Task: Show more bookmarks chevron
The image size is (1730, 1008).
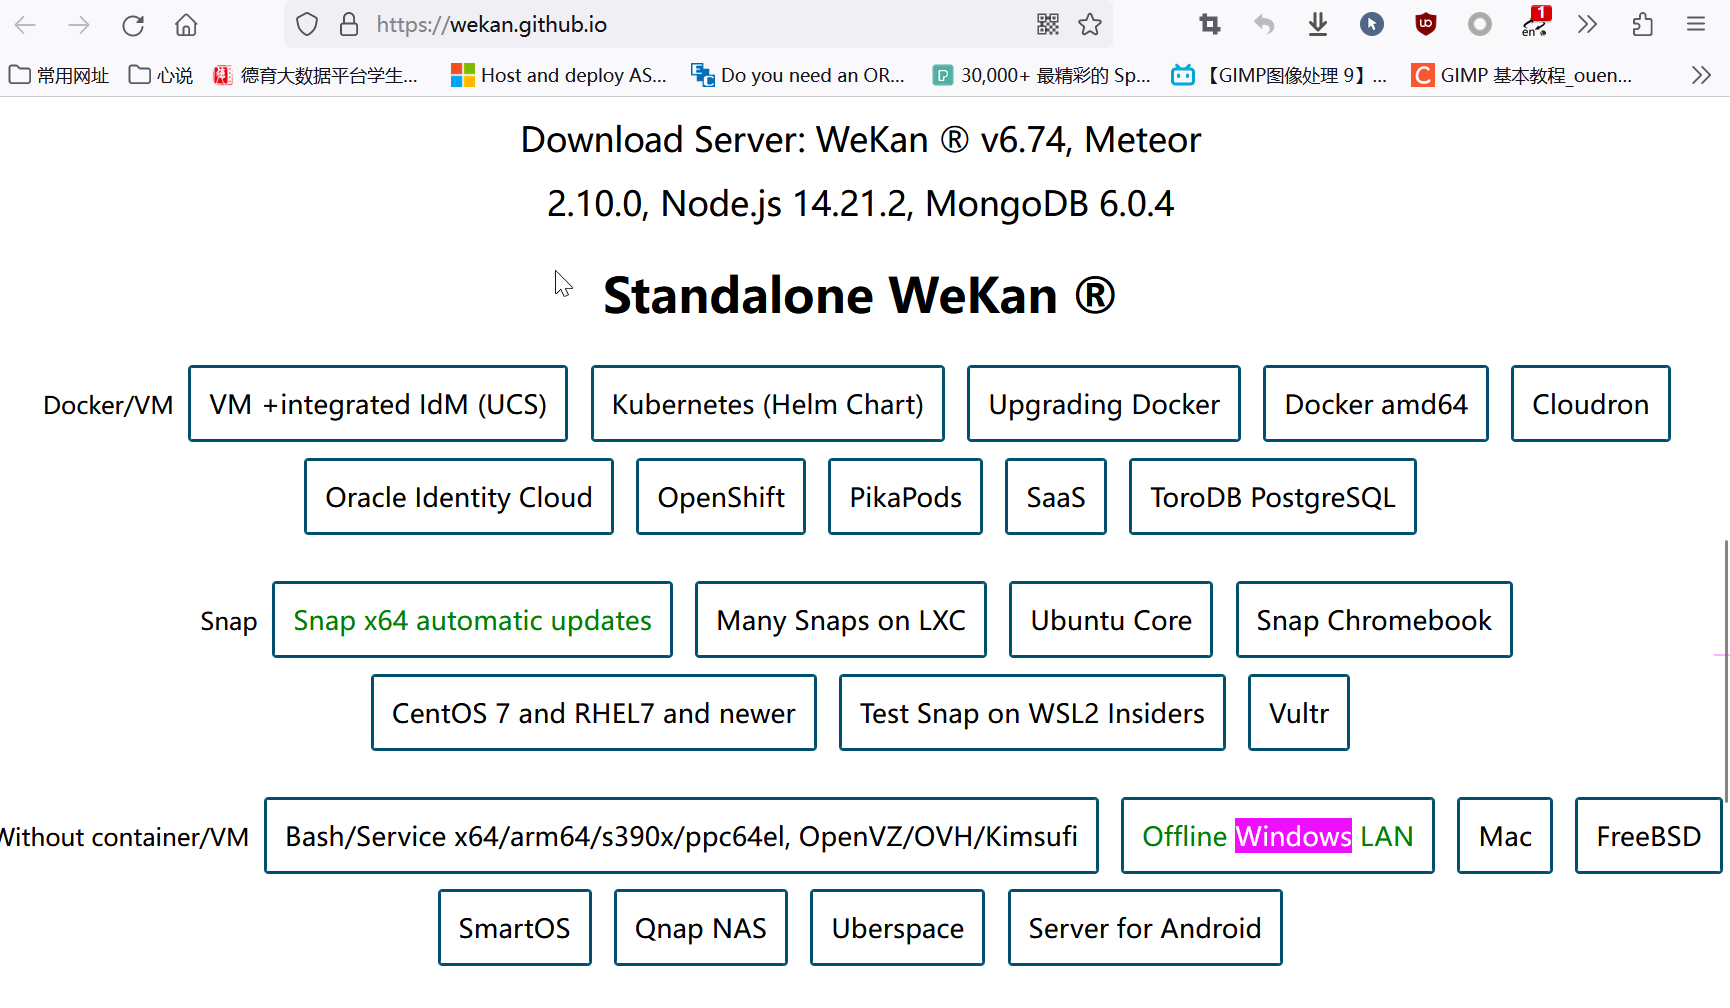Action: [1701, 75]
